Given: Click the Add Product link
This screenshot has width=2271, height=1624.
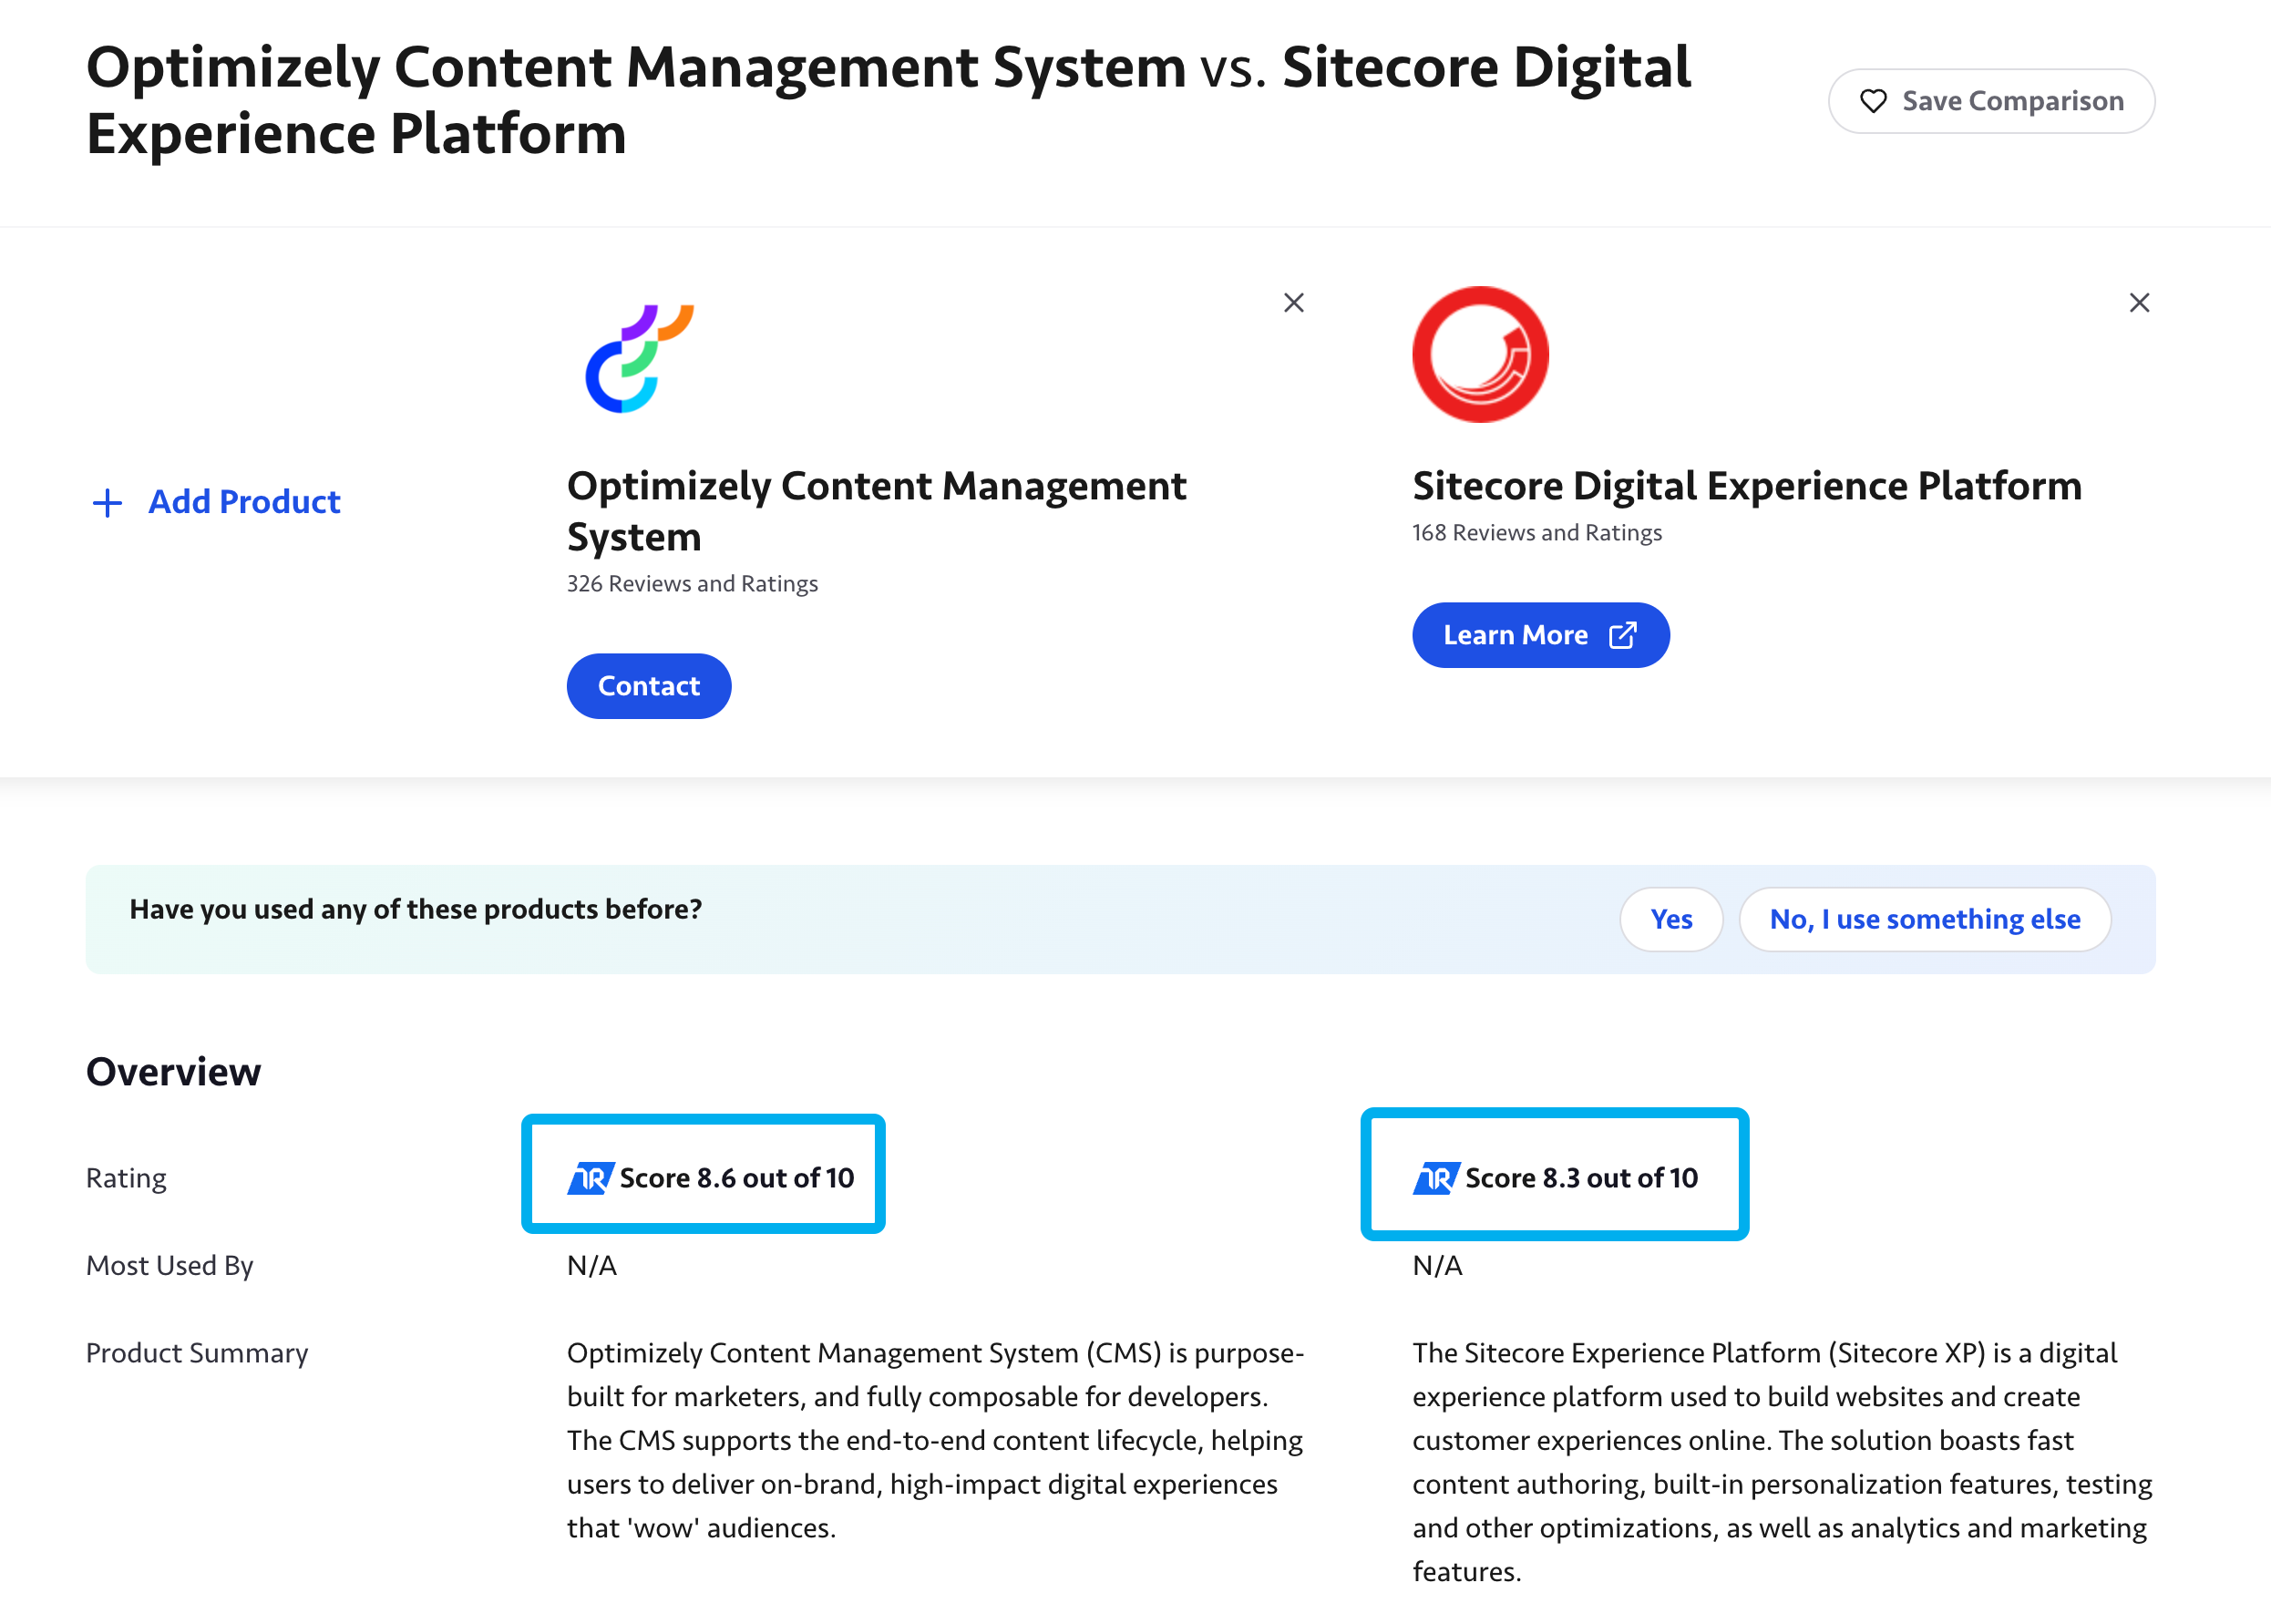Looking at the screenshot, I should [x=243, y=501].
